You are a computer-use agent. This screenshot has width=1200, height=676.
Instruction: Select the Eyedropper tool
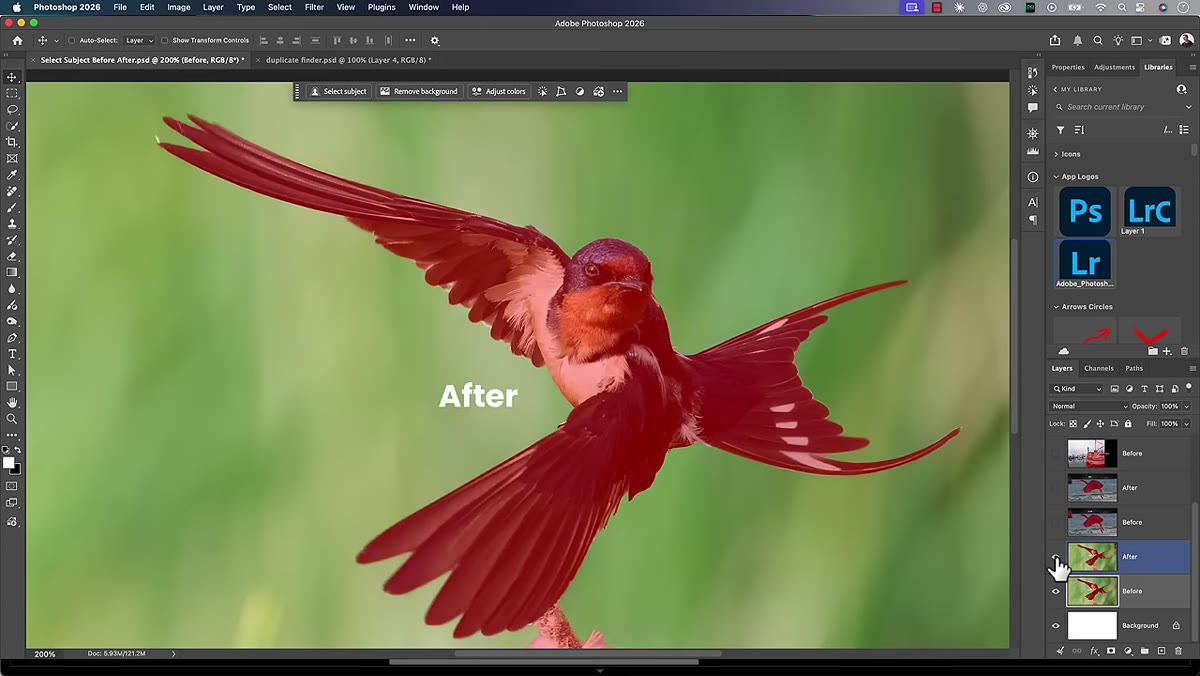tap(12, 175)
